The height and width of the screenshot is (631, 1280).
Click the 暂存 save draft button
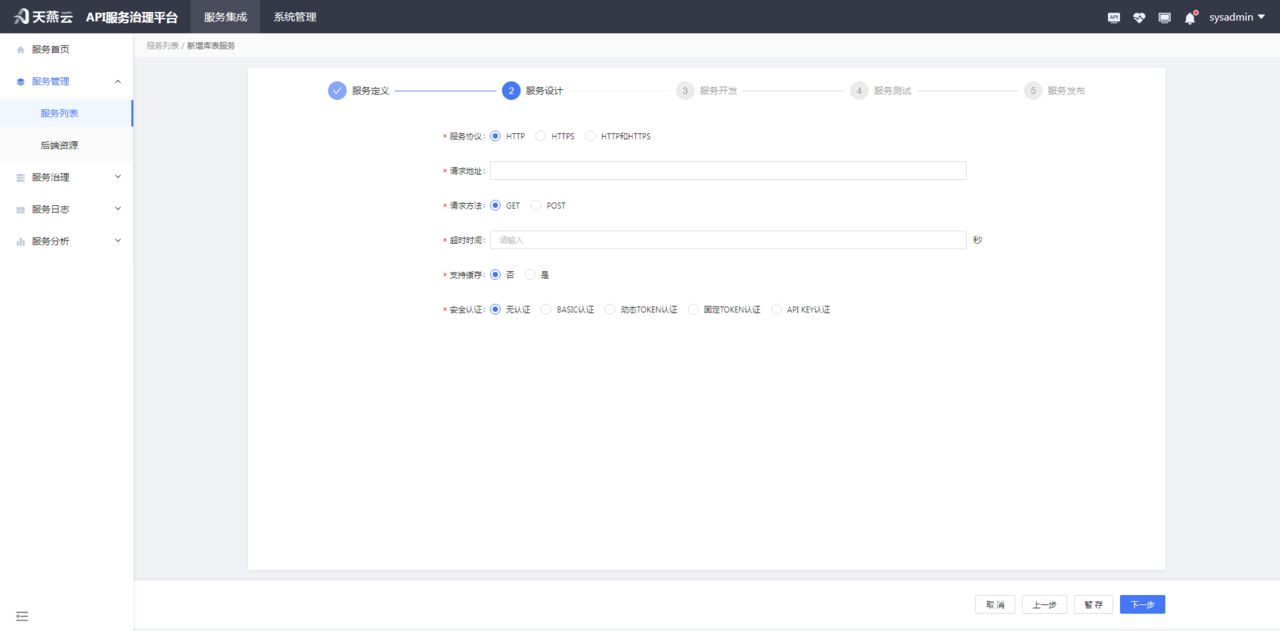(x=1092, y=604)
